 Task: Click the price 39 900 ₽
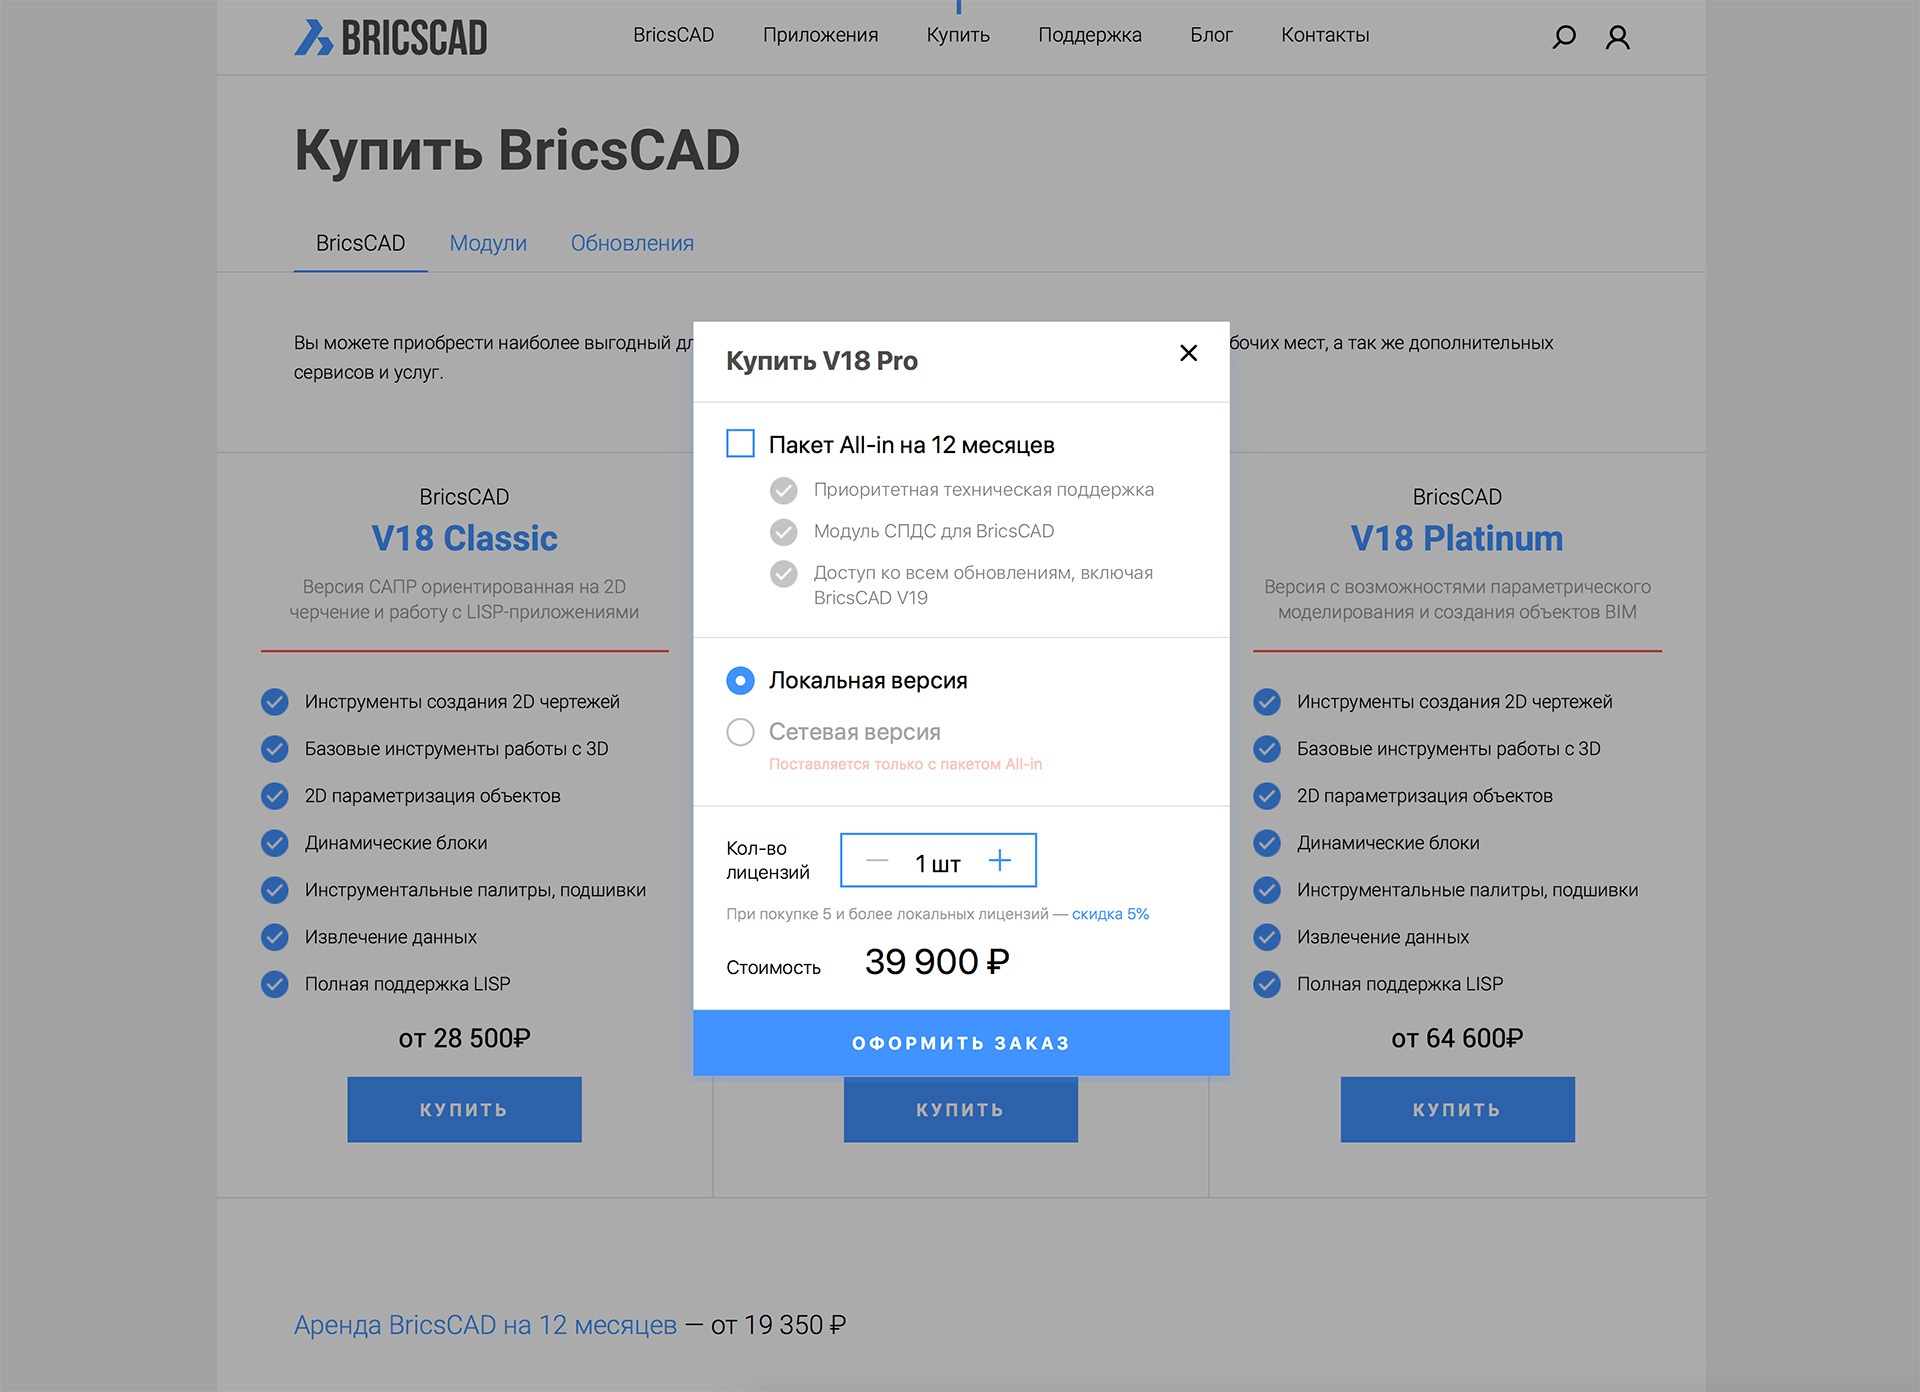(x=937, y=962)
